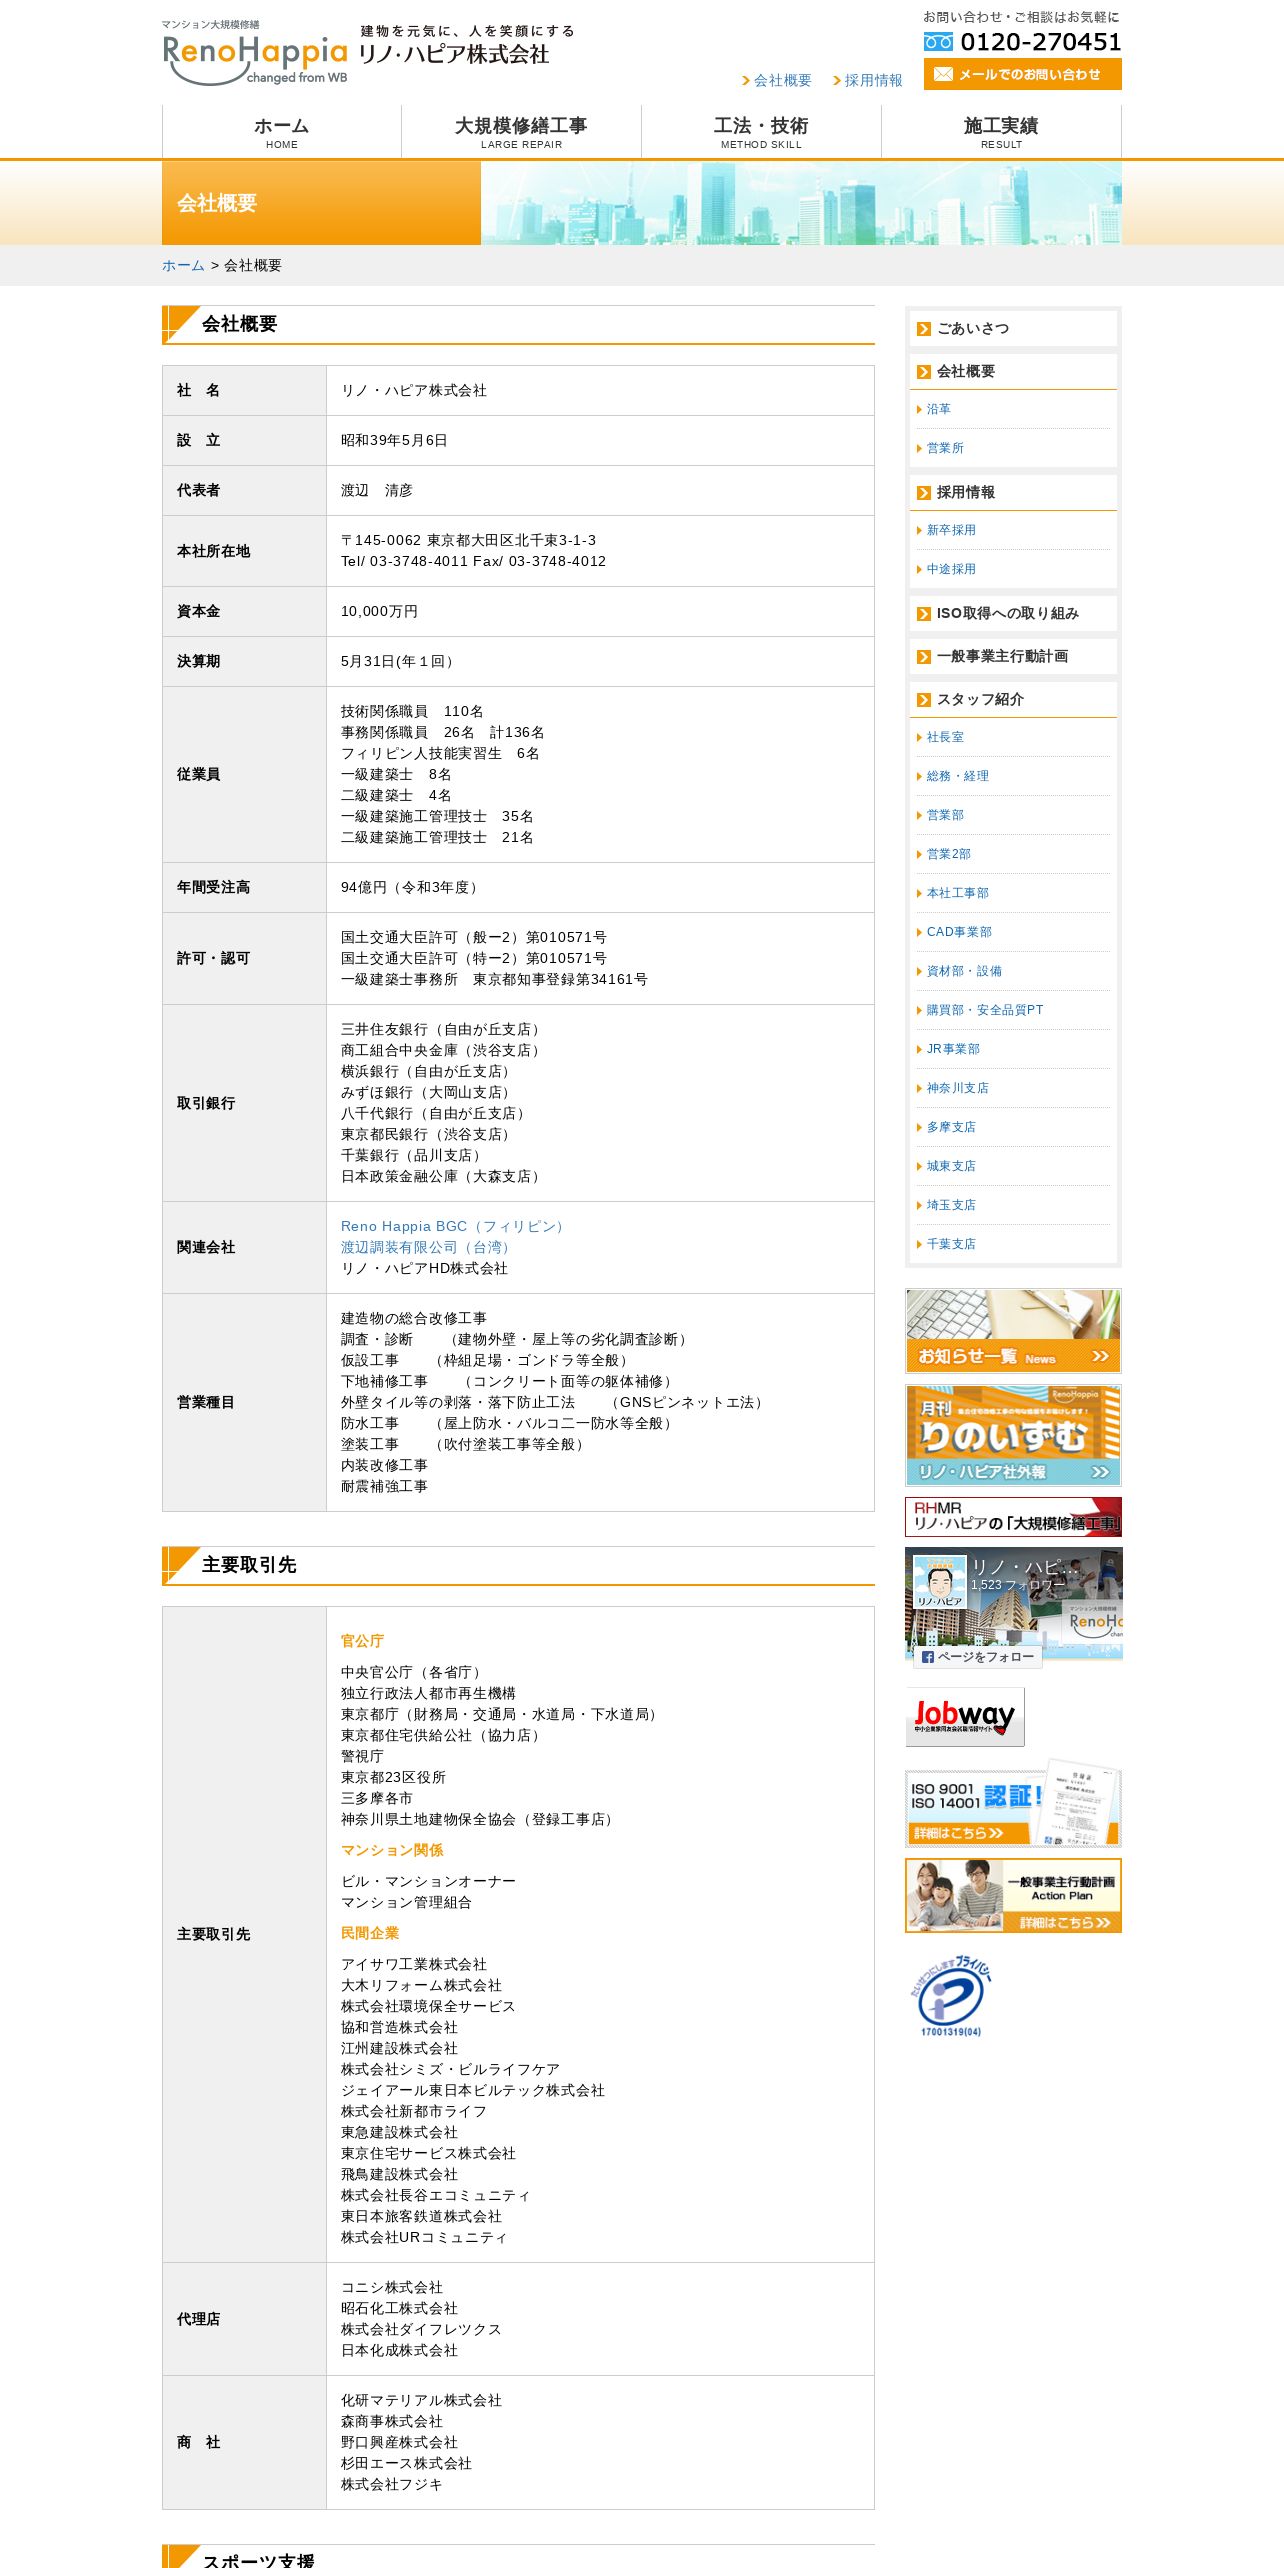Screen dimensions: 1284x2568
Task: Click 一般事業主行動計画 Action Plan banner
Action: [x=1013, y=1896]
